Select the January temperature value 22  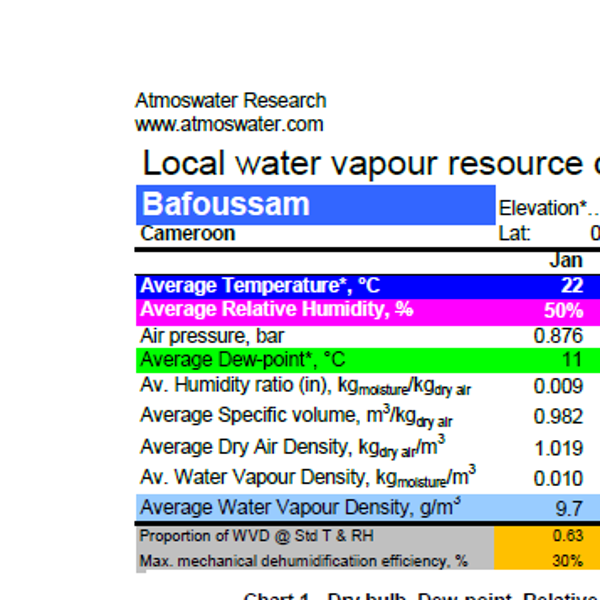572,285
